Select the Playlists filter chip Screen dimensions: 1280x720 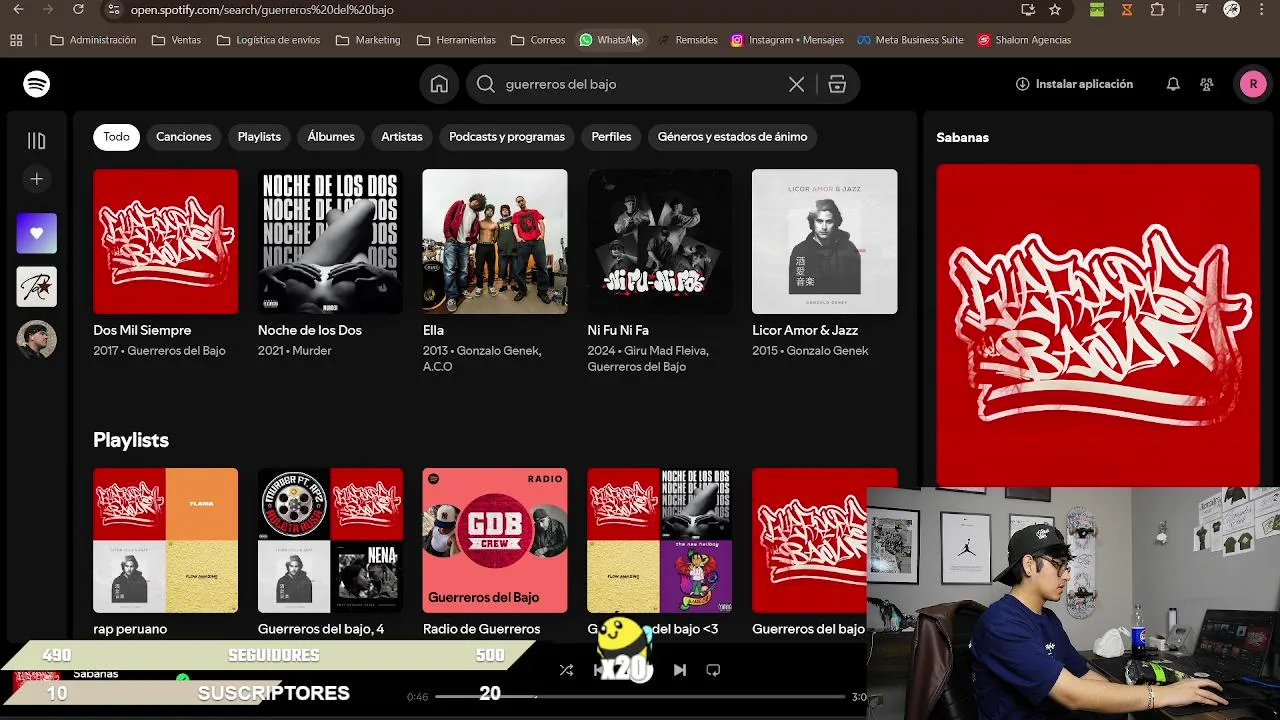259,137
